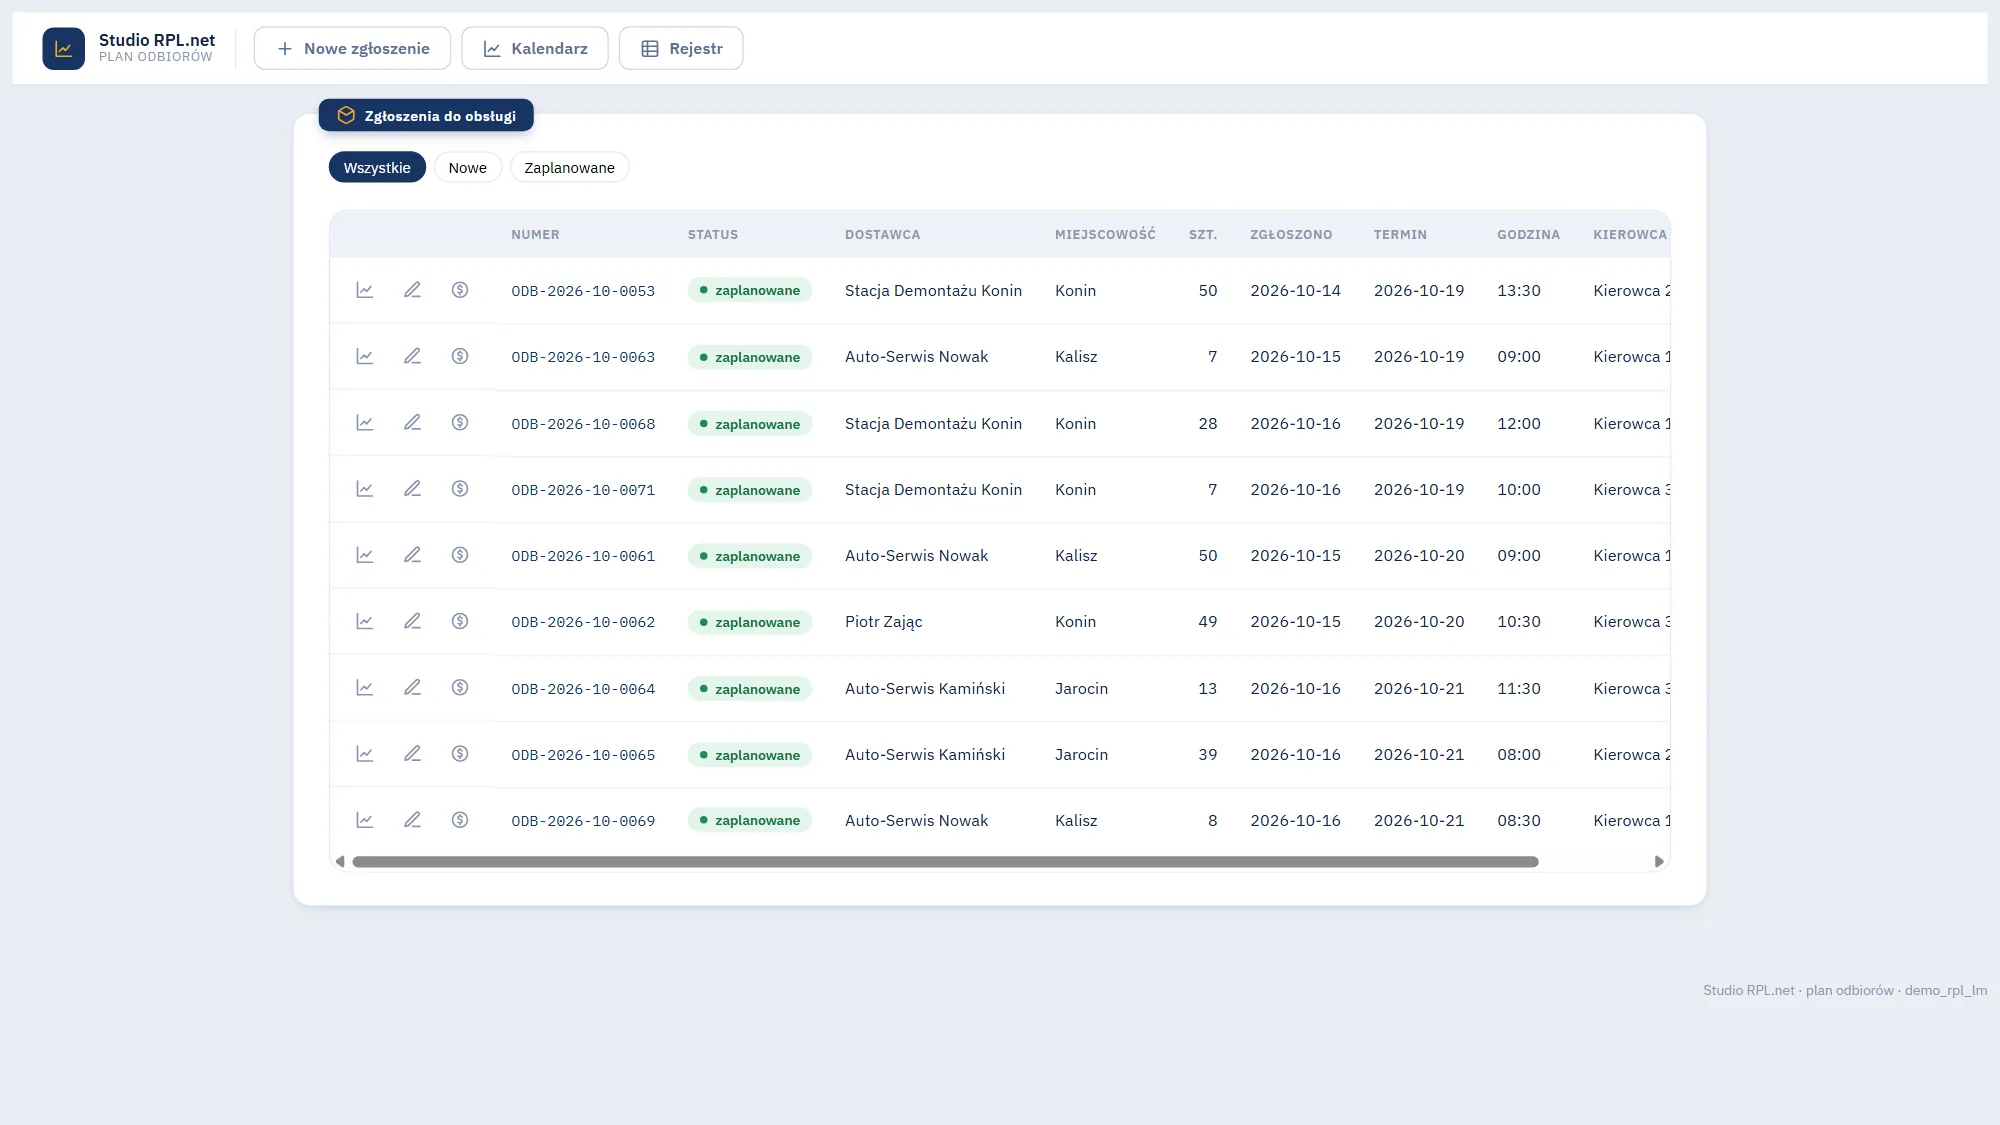Open the Kalendarz view
Image resolution: width=2000 pixels, height=1125 pixels.
534,48
